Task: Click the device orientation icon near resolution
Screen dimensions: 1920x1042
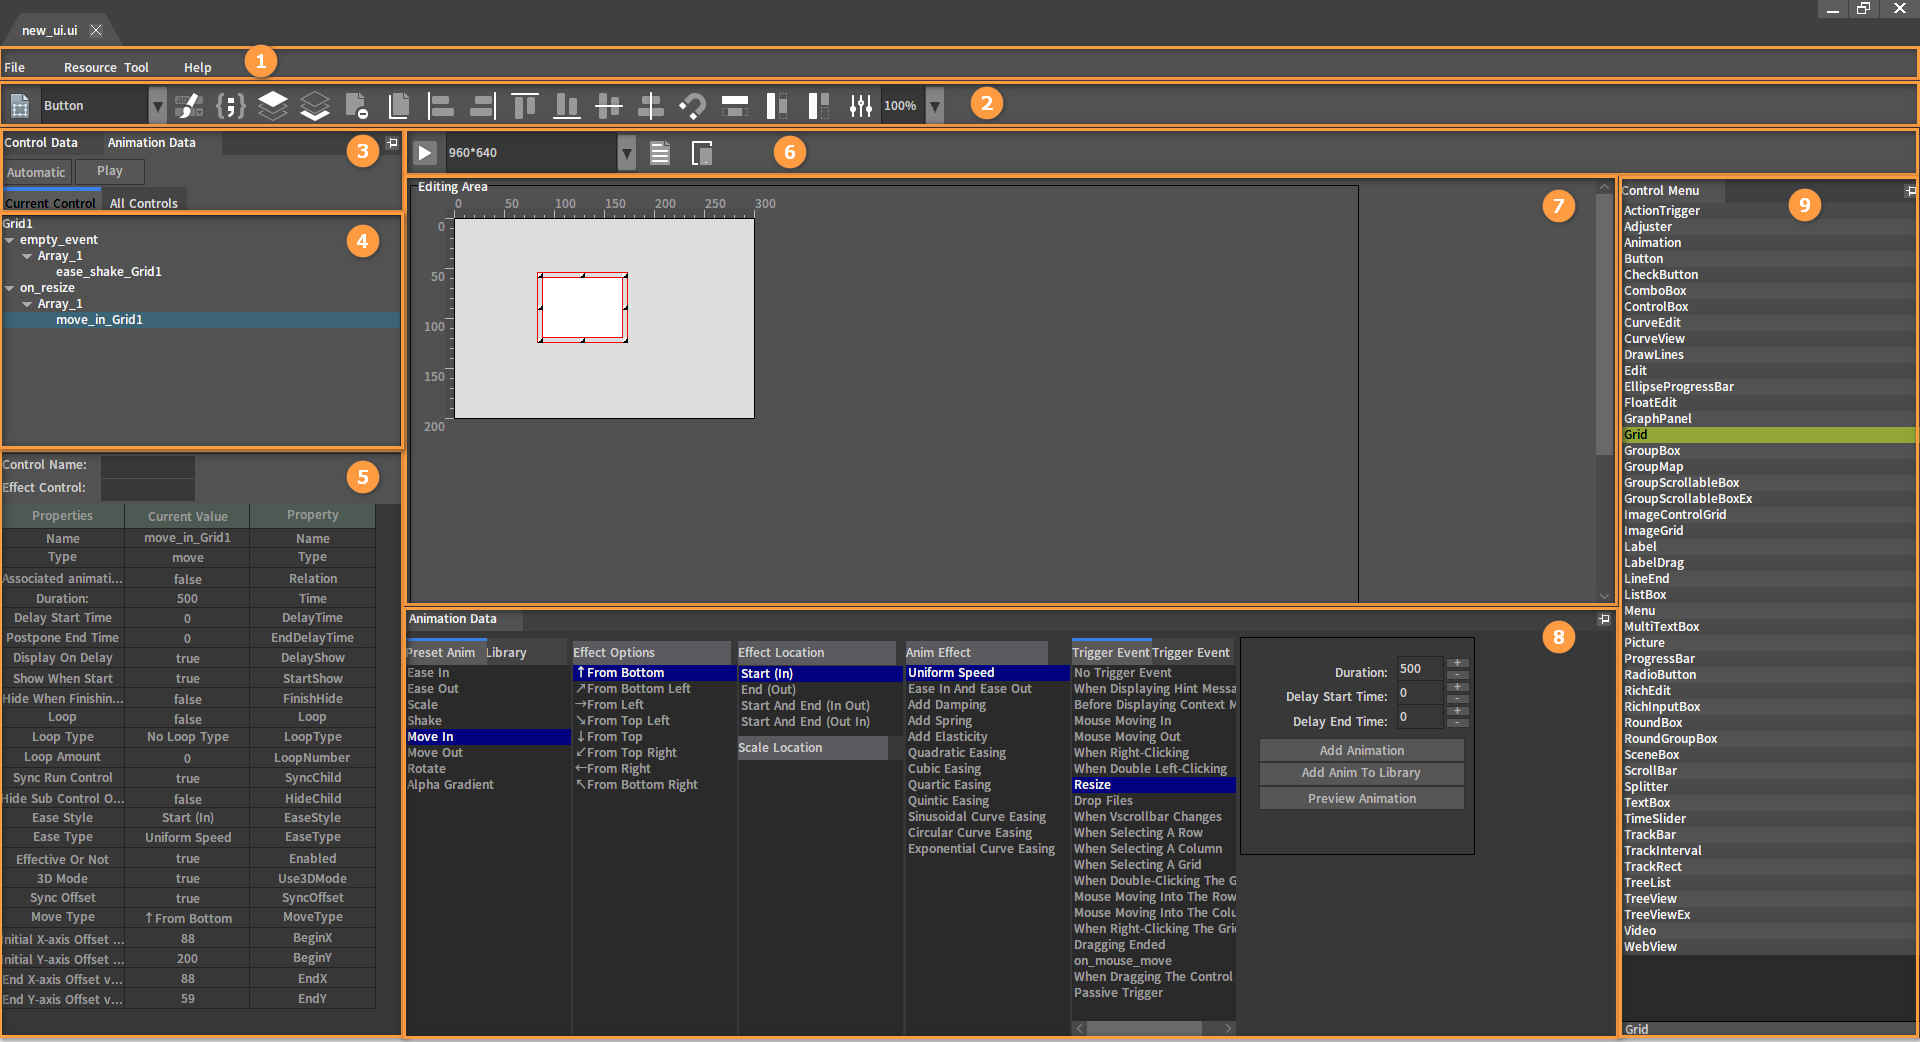Action: click(x=702, y=153)
